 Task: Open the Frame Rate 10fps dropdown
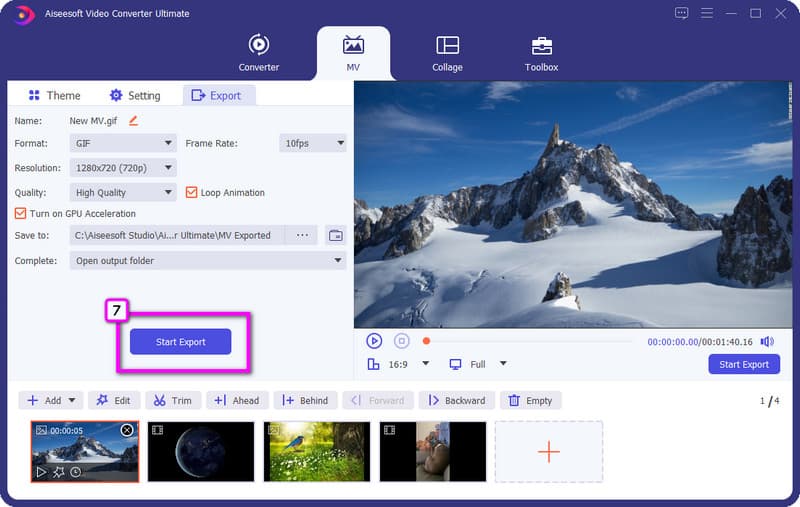(x=312, y=143)
